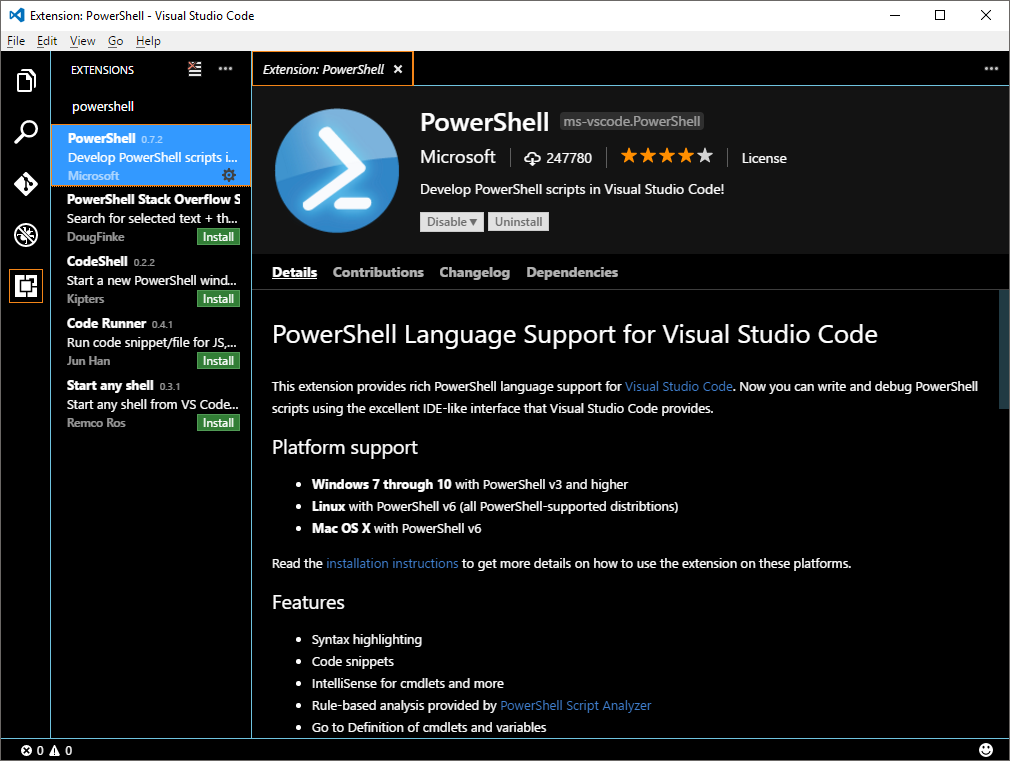Open the Help menu

tap(148, 41)
